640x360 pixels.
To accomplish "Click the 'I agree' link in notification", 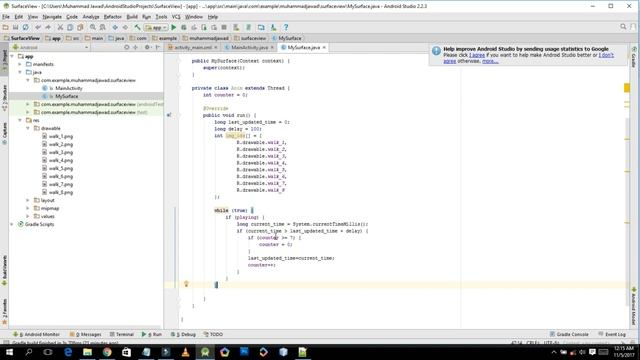I will coord(477,55).
